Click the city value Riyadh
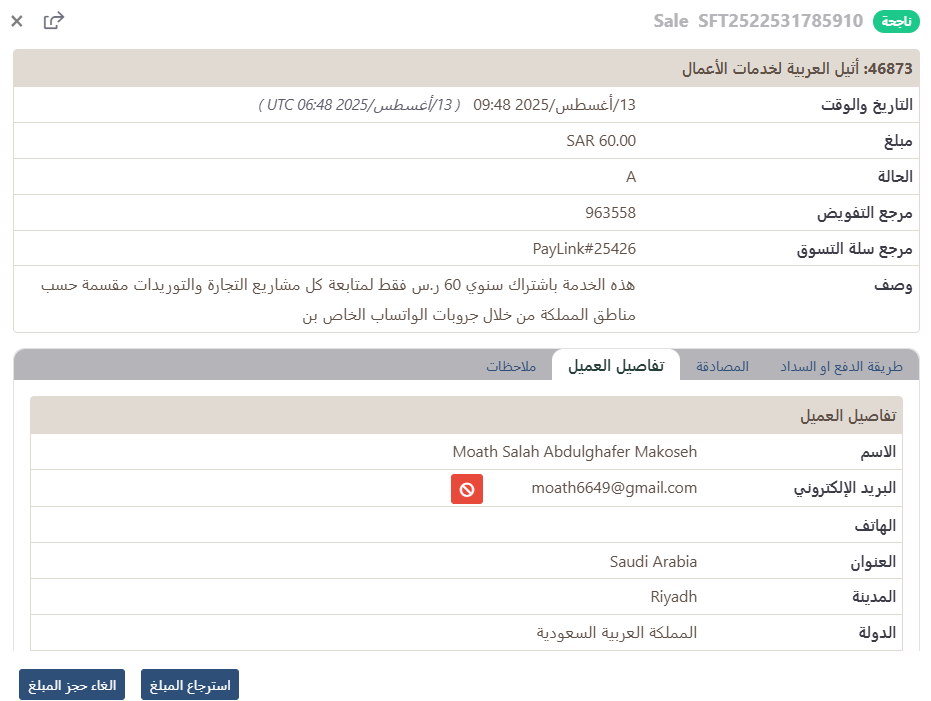The height and width of the screenshot is (701, 931). tap(673, 597)
